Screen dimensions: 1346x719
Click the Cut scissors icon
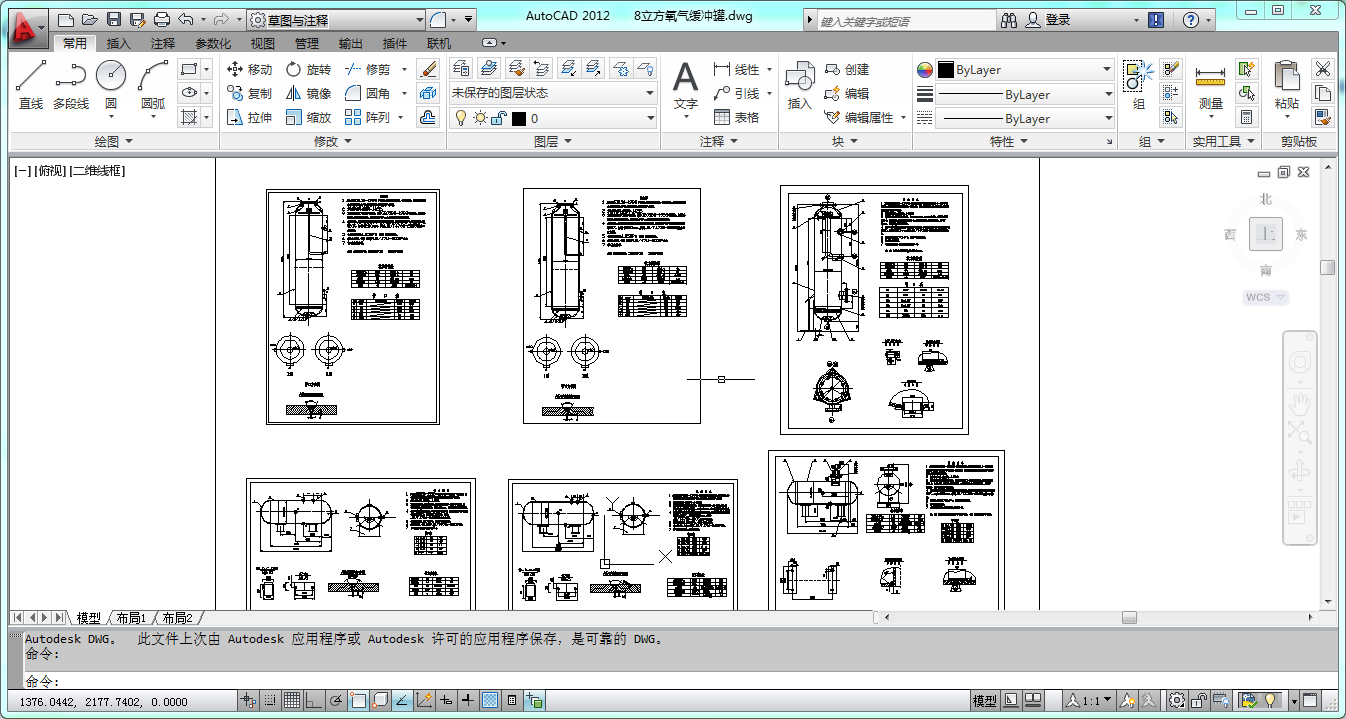pyautogui.click(x=1323, y=69)
